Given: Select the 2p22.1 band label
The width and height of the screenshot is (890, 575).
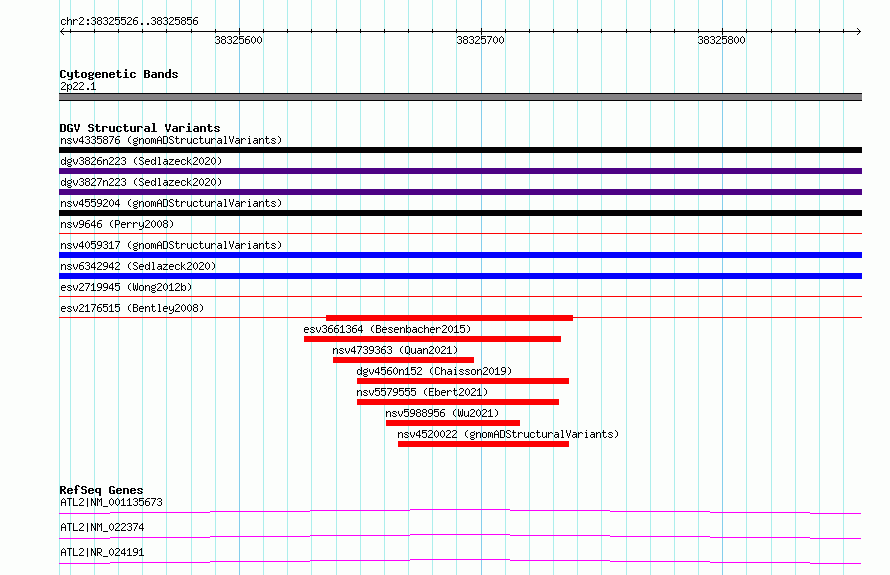Looking at the screenshot, I should pos(78,86).
